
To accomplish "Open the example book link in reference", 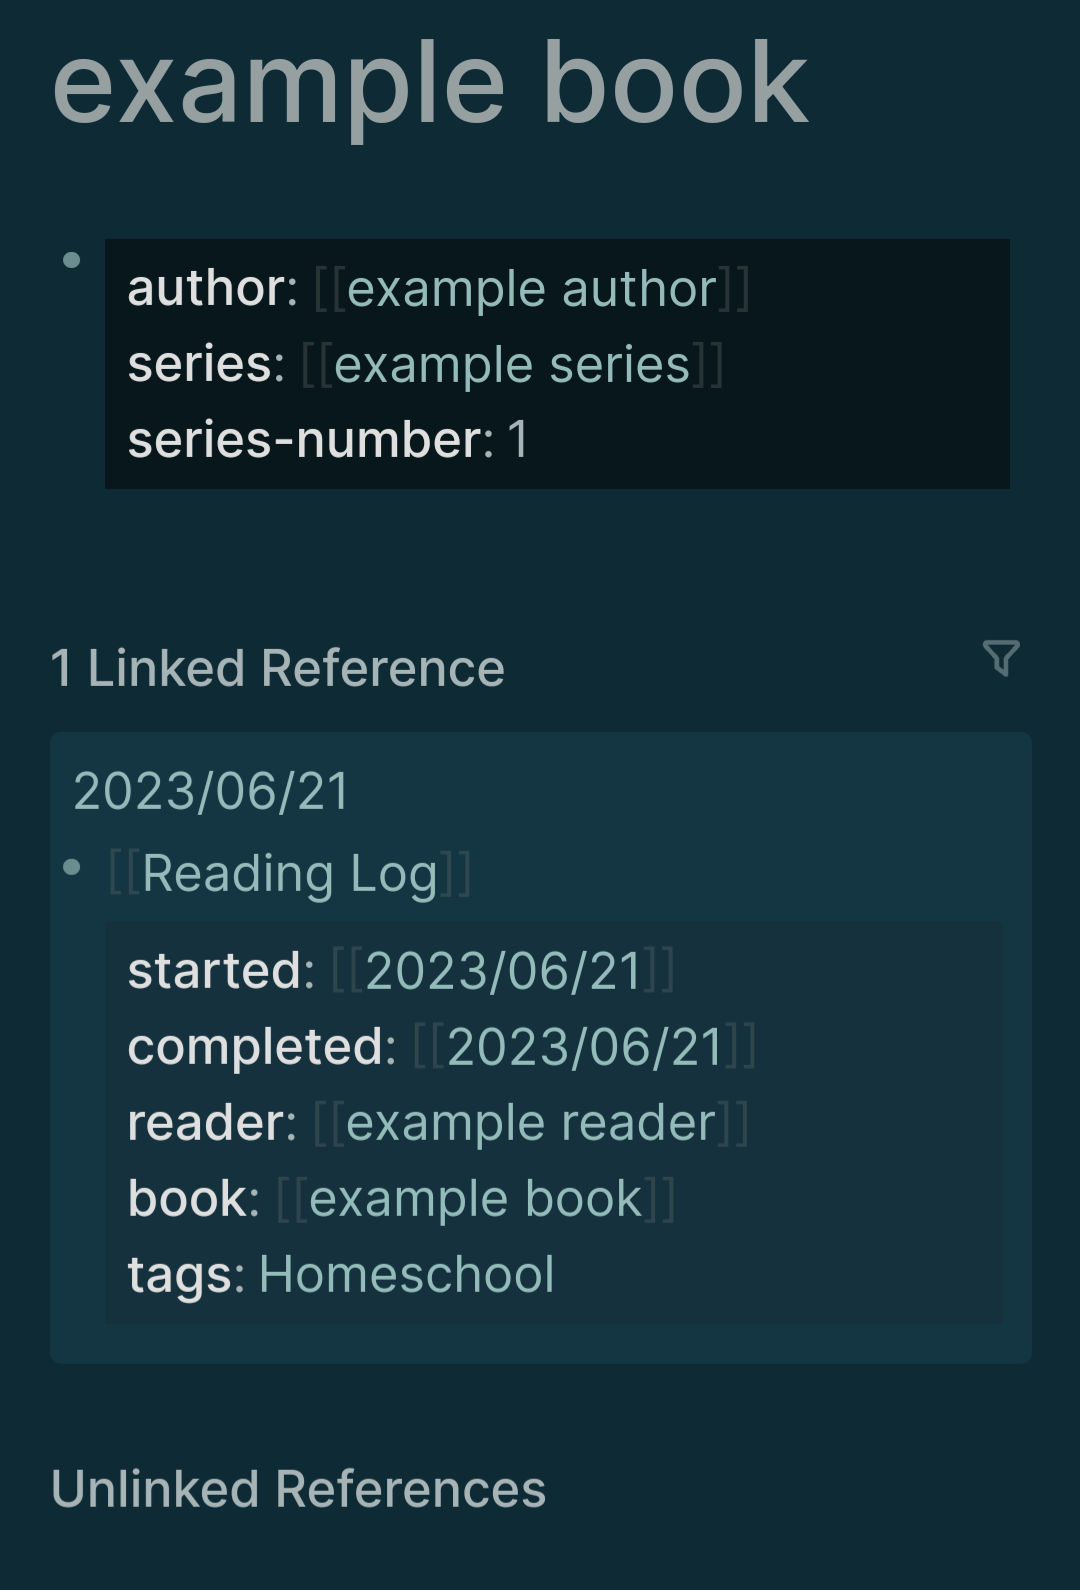I will tap(476, 1199).
